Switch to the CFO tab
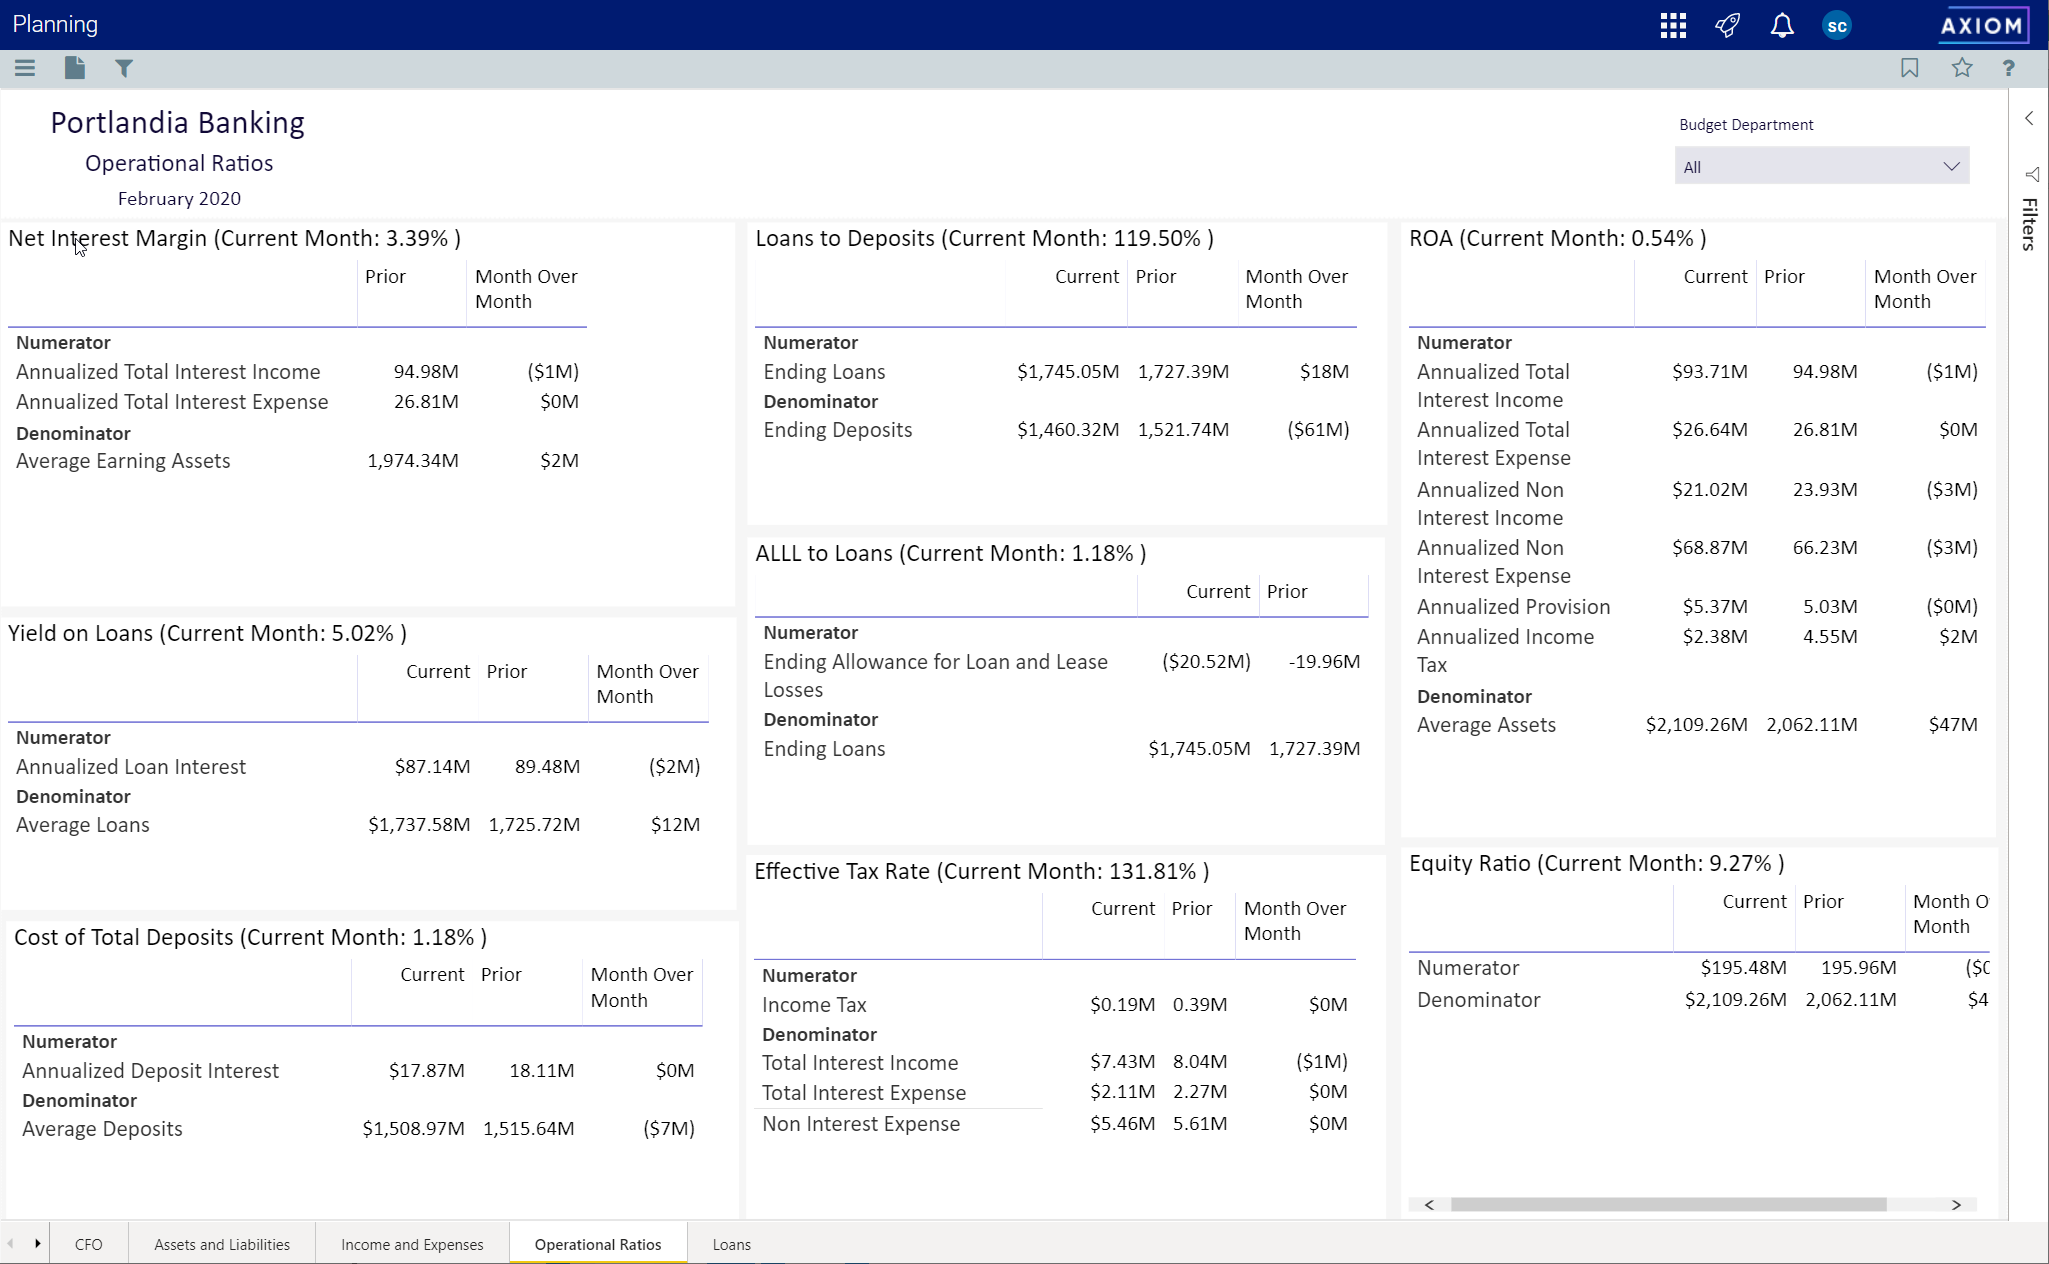This screenshot has height=1264, width=2049. pos(88,1244)
